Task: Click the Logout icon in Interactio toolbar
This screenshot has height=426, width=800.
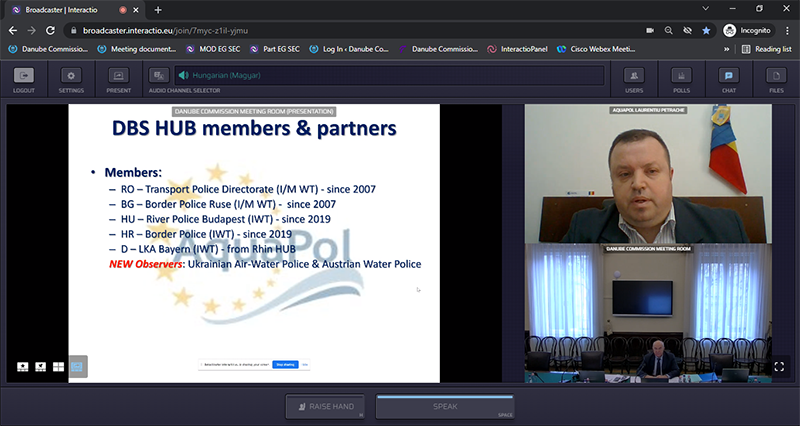Action: pos(23,76)
